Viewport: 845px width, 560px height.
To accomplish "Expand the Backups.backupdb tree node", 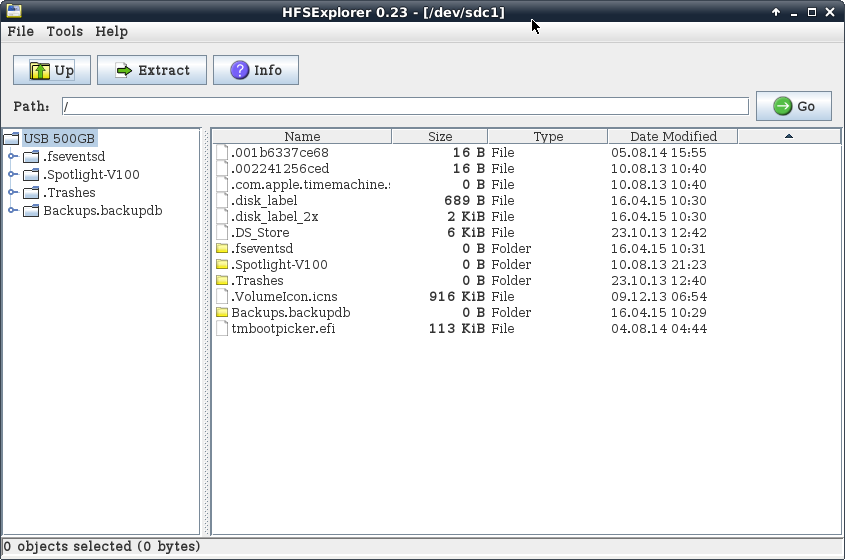I will [x=13, y=210].
